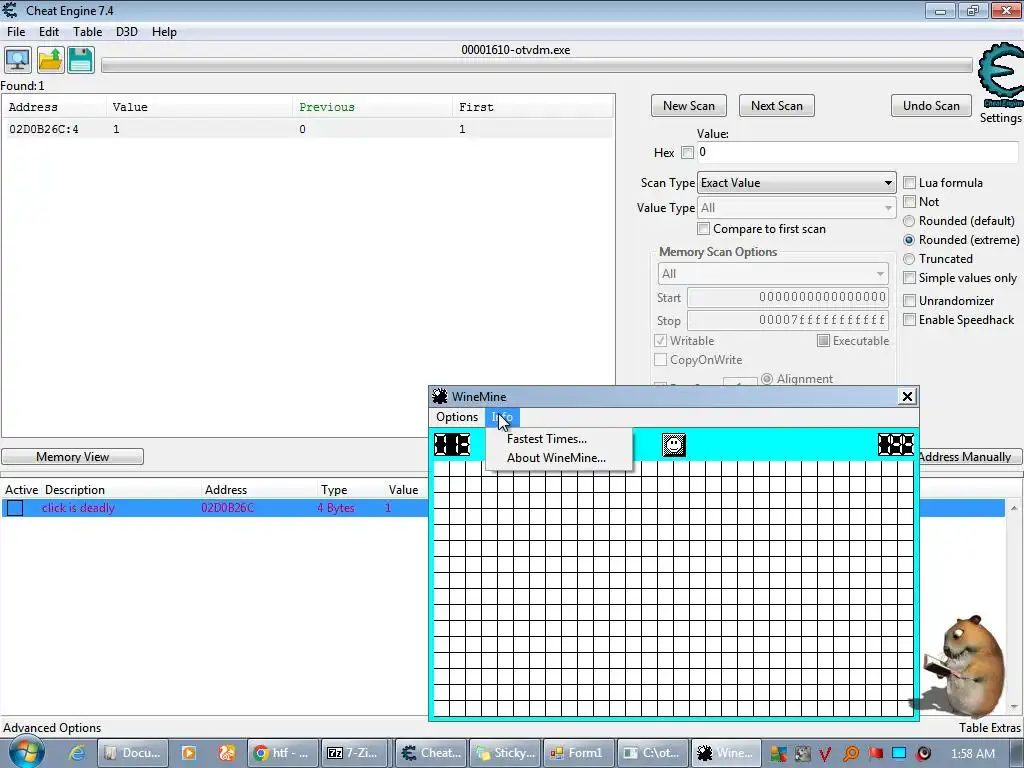Image resolution: width=1024 pixels, height=768 pixels.
Task: Click the scan progress bar
Action: (537, 65)
